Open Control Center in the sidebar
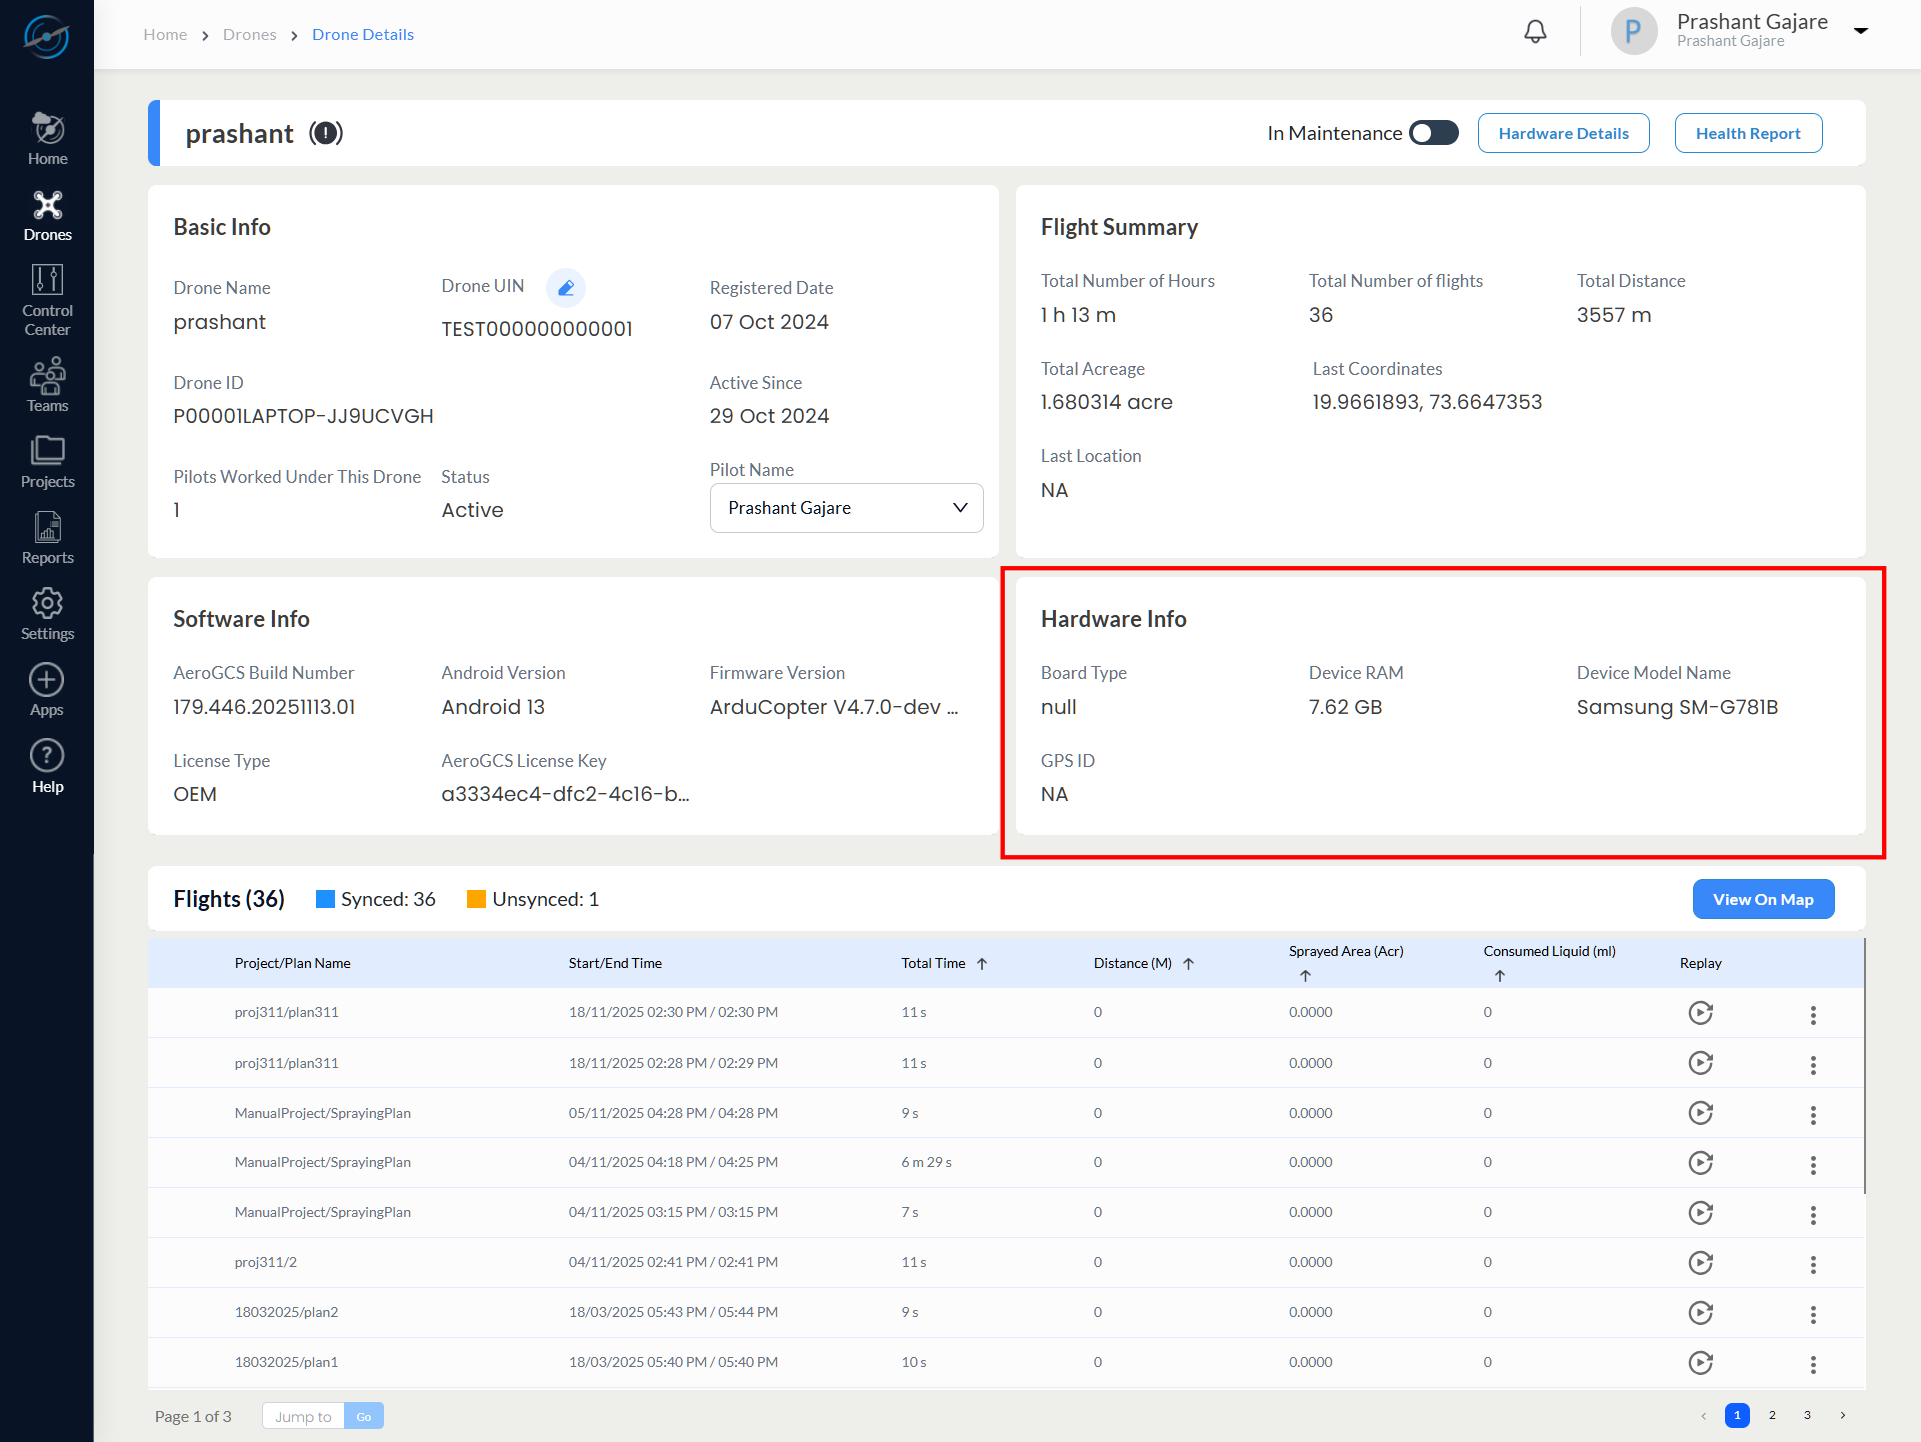Image resolution: width=1921 pixels, height=1442 pixels. click(x=47, y=299)
